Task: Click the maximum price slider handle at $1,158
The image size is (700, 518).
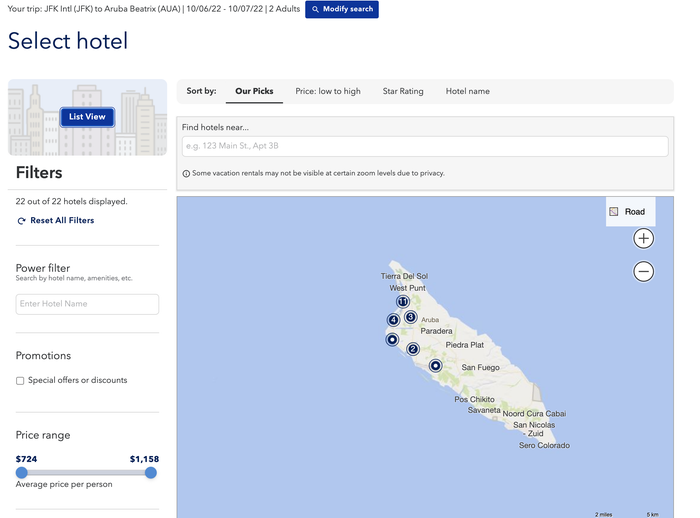Action: [151, 472]
